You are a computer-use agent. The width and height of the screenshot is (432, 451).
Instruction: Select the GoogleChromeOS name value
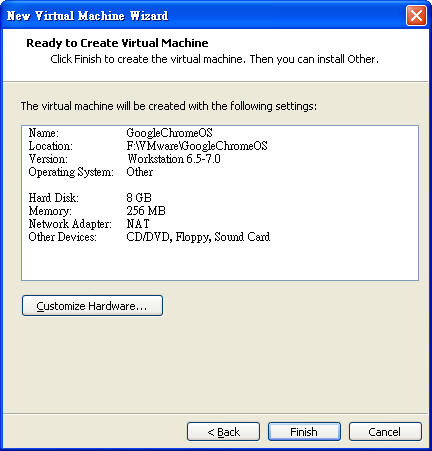click(x=169, y=133)
